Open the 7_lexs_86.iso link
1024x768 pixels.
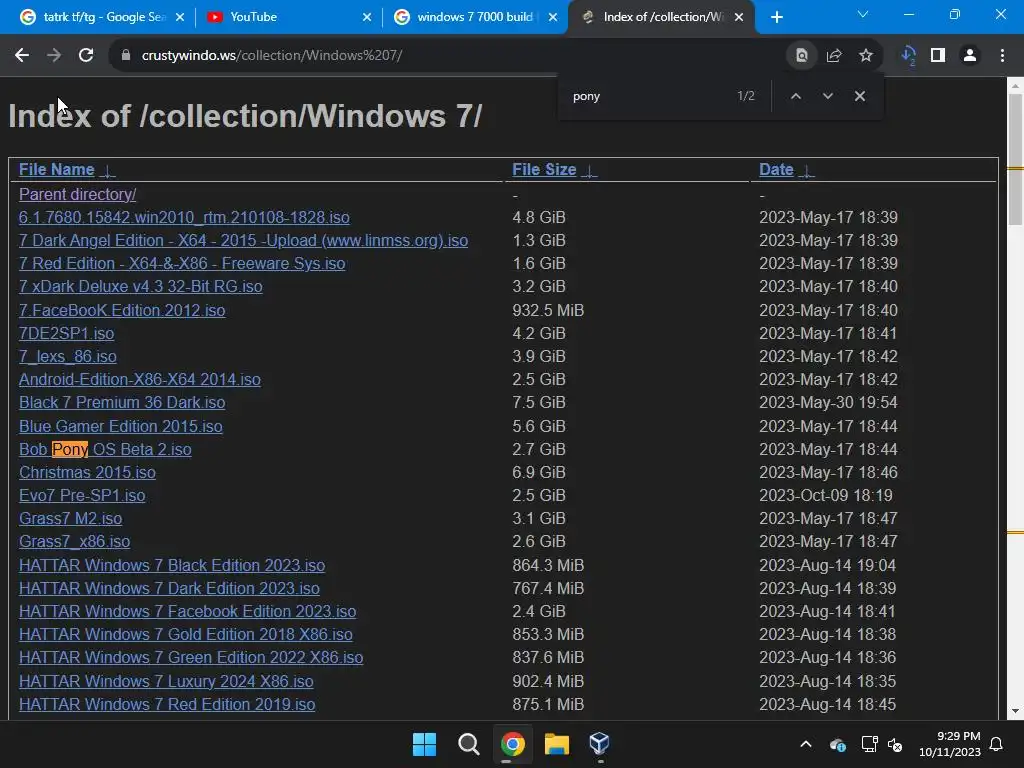(x=68, y=357)
